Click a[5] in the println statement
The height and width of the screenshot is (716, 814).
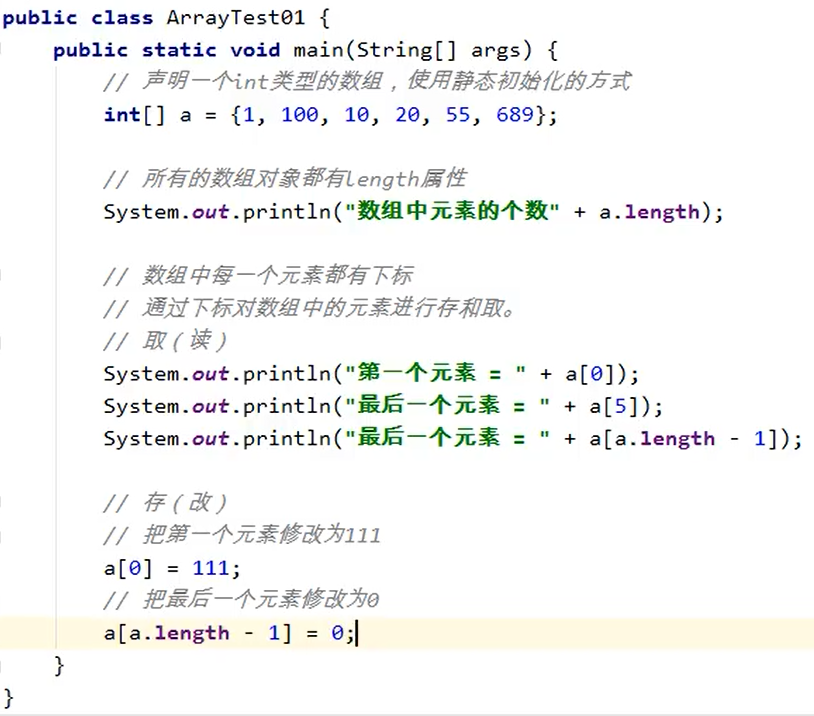pyautogui.click(x=614, y=406)
